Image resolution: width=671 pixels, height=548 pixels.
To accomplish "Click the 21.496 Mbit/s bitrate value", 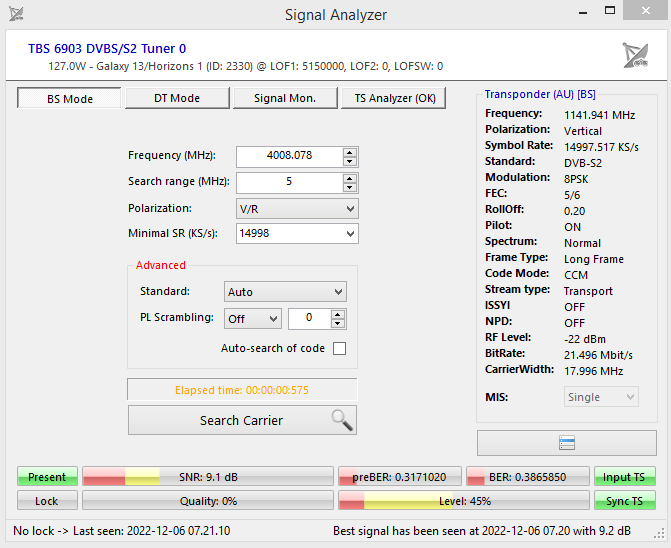I will point(598,355).
